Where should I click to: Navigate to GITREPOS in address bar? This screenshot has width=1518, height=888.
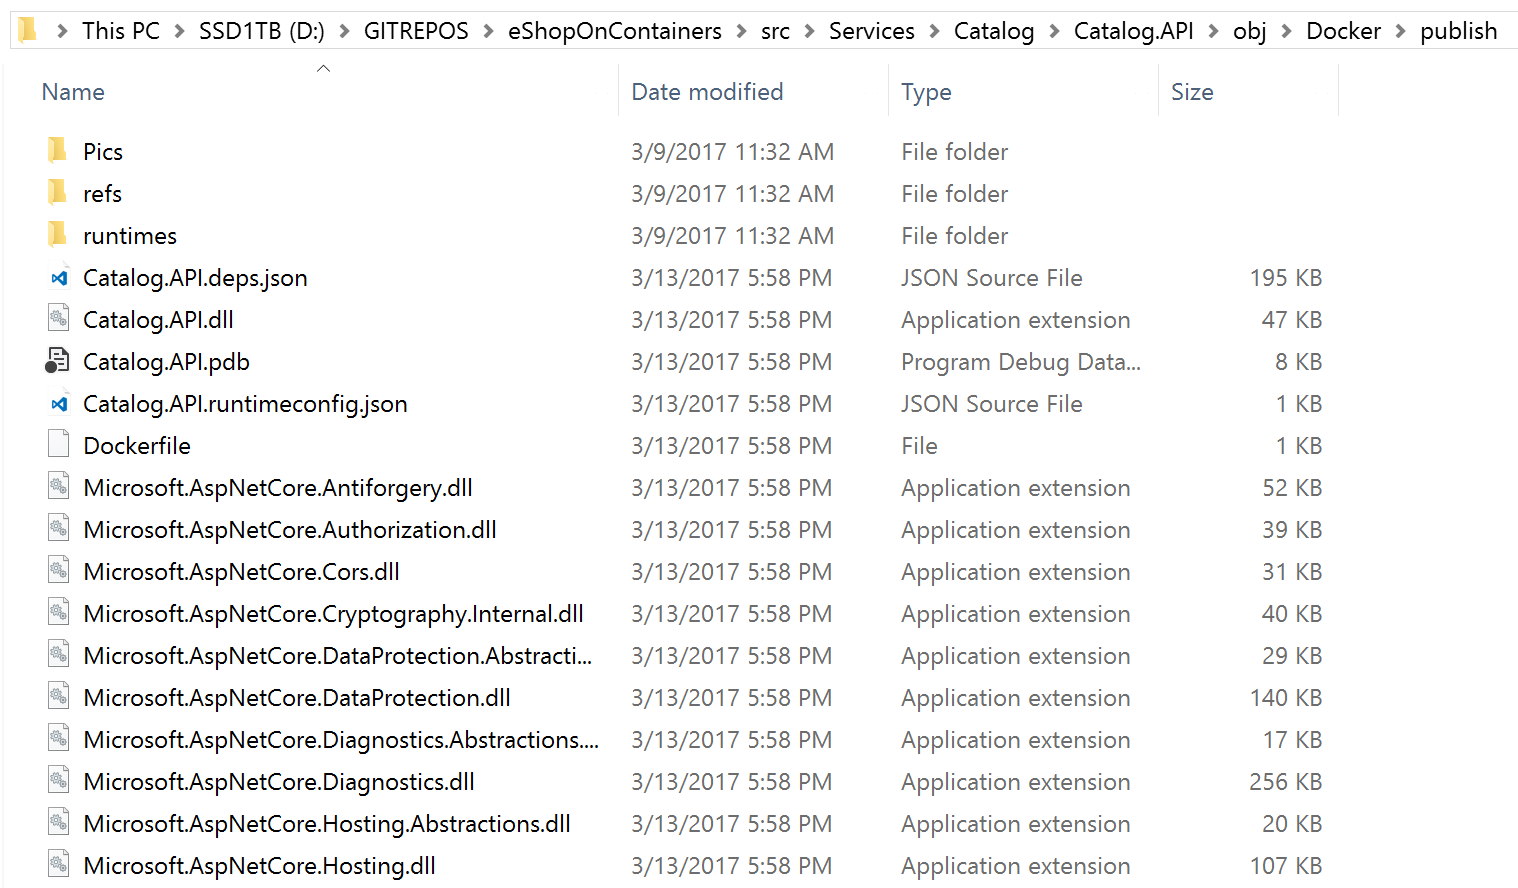416,32
